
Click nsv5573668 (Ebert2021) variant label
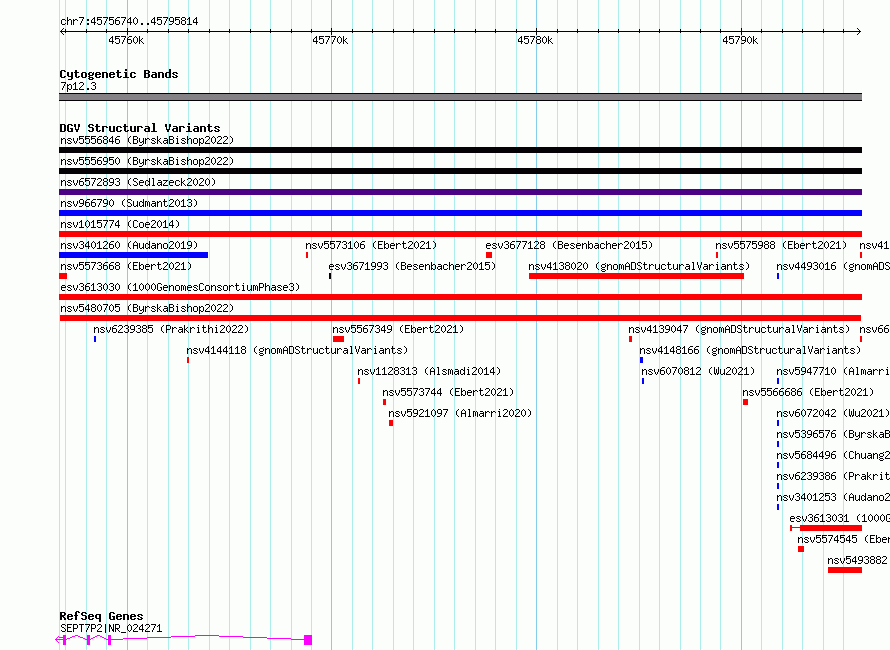point(126,266)
